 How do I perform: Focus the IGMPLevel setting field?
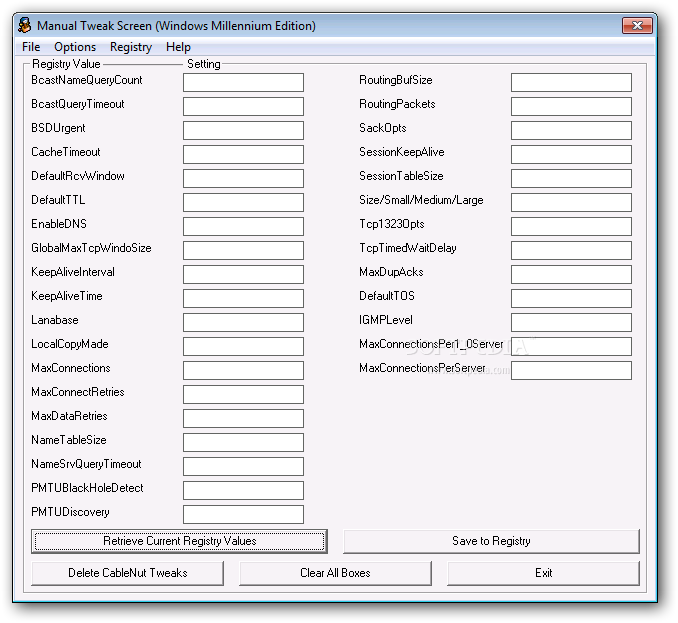pyautogui.click(x=571, y=322)
